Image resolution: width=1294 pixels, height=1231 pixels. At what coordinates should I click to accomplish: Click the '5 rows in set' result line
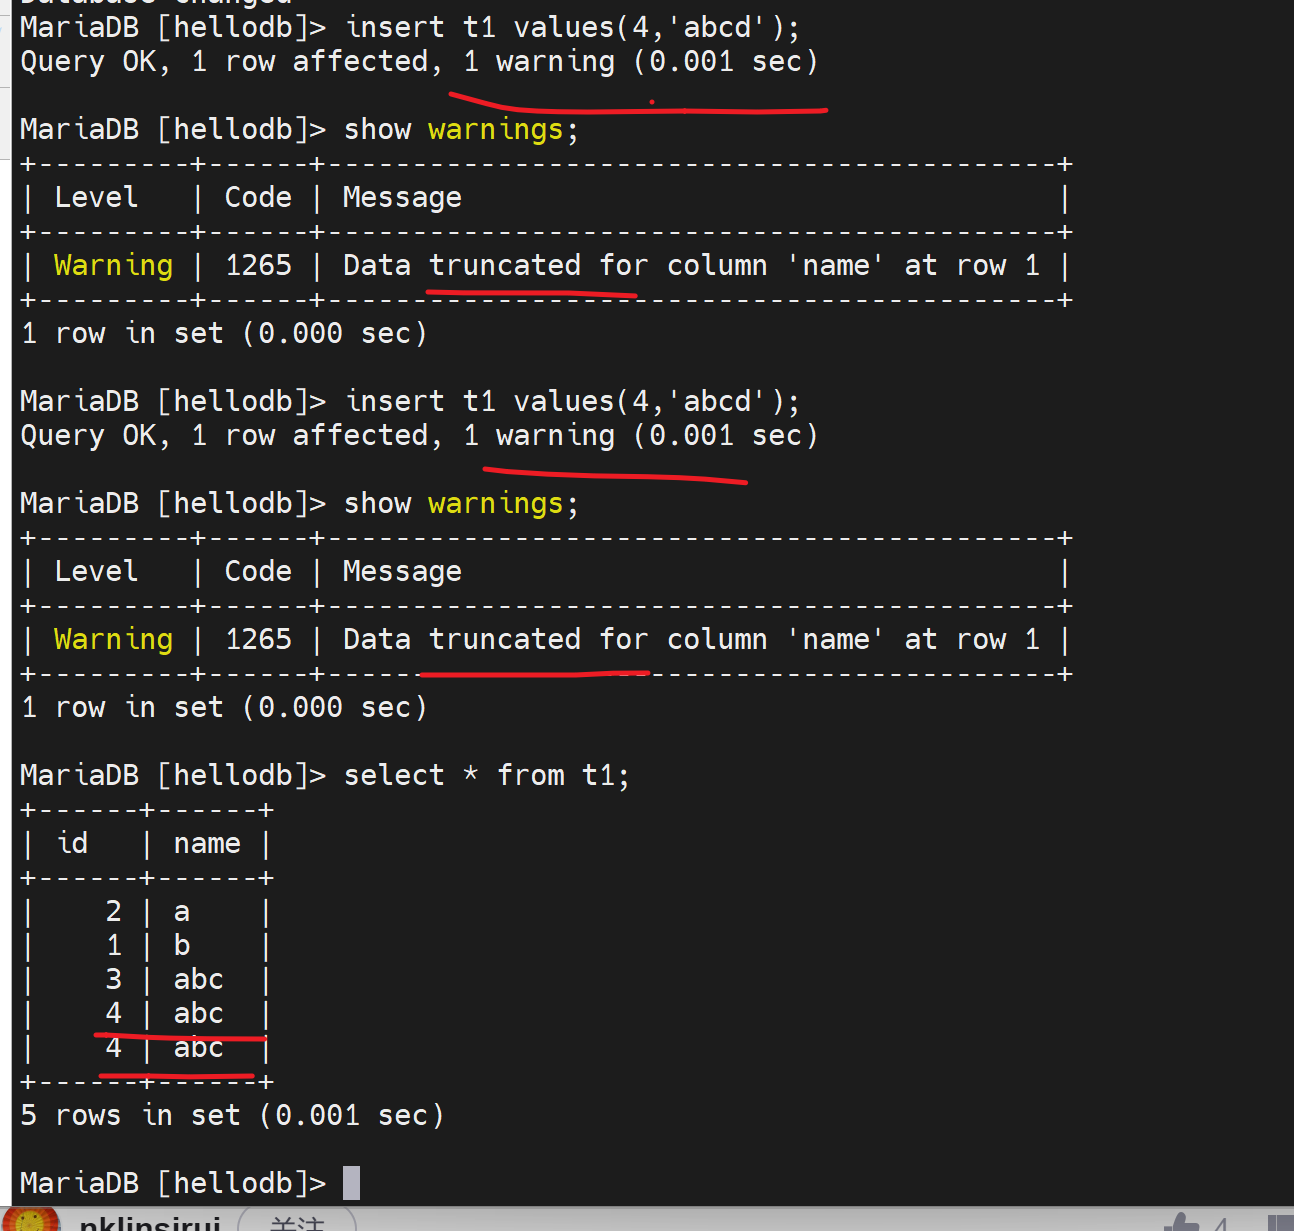tap(231, 1115)
